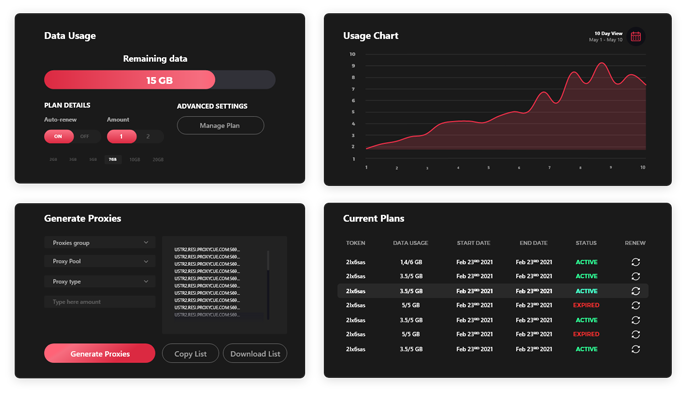Open the Proxy type dropdown
Image resolution: width=686 pixels, height=394 pixels.
click(100, 282)
